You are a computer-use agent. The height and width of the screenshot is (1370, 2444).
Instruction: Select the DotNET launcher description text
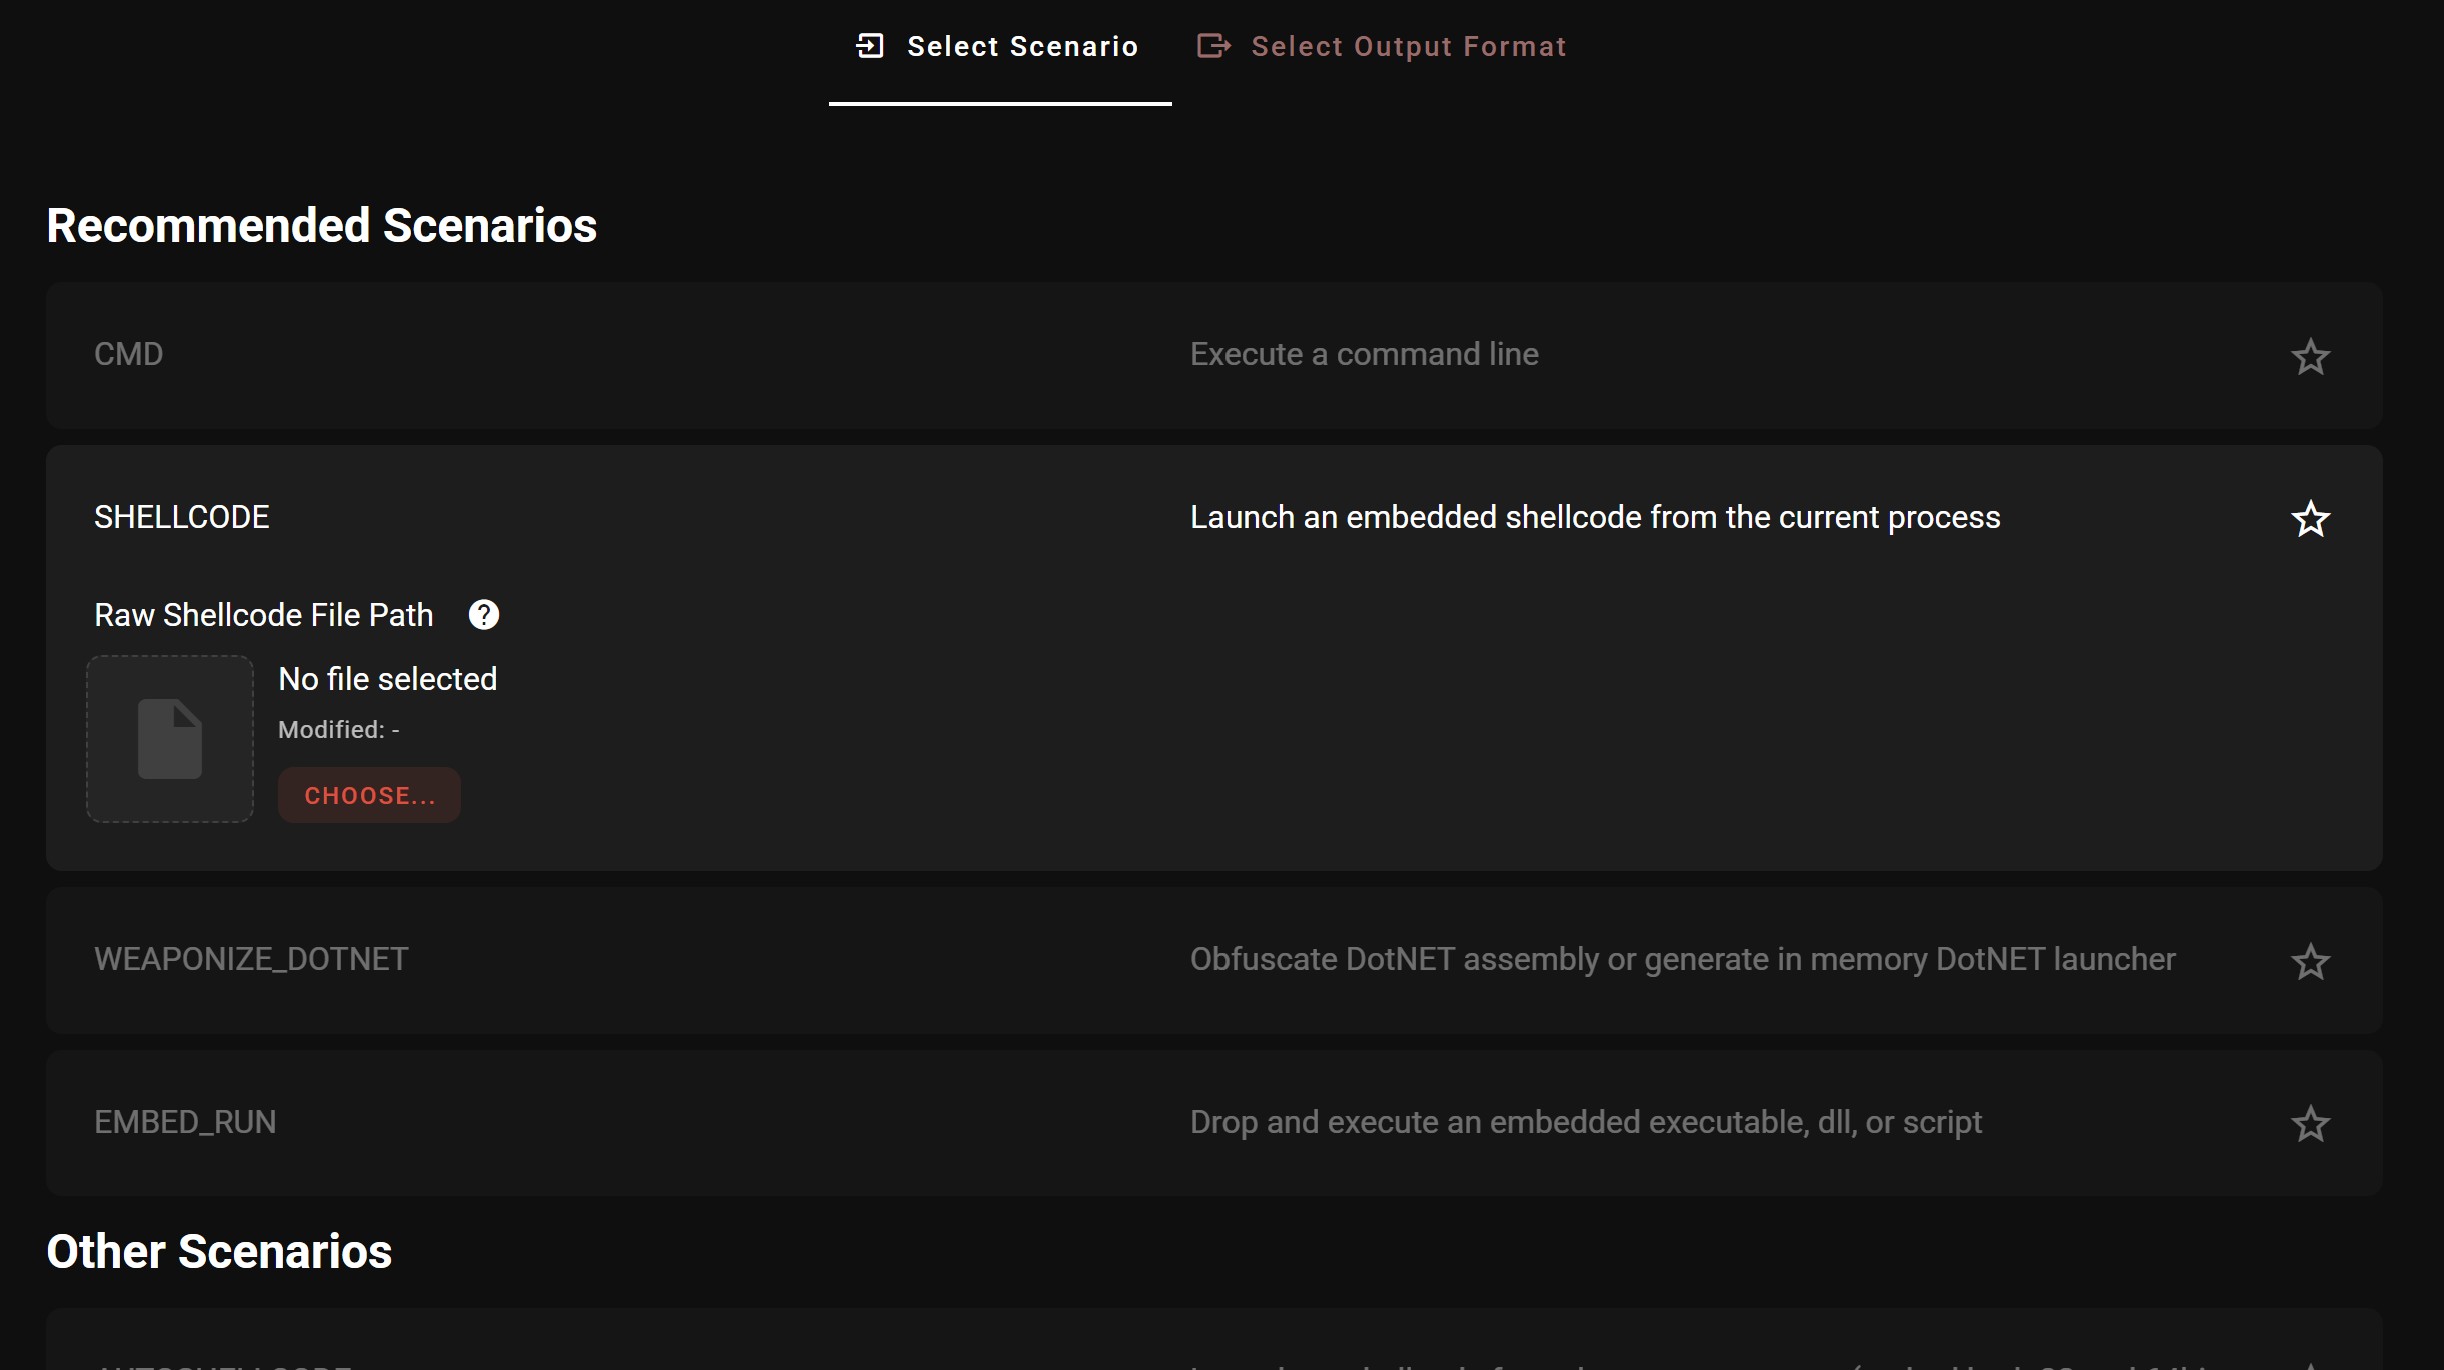click(x=1681, y=959)
